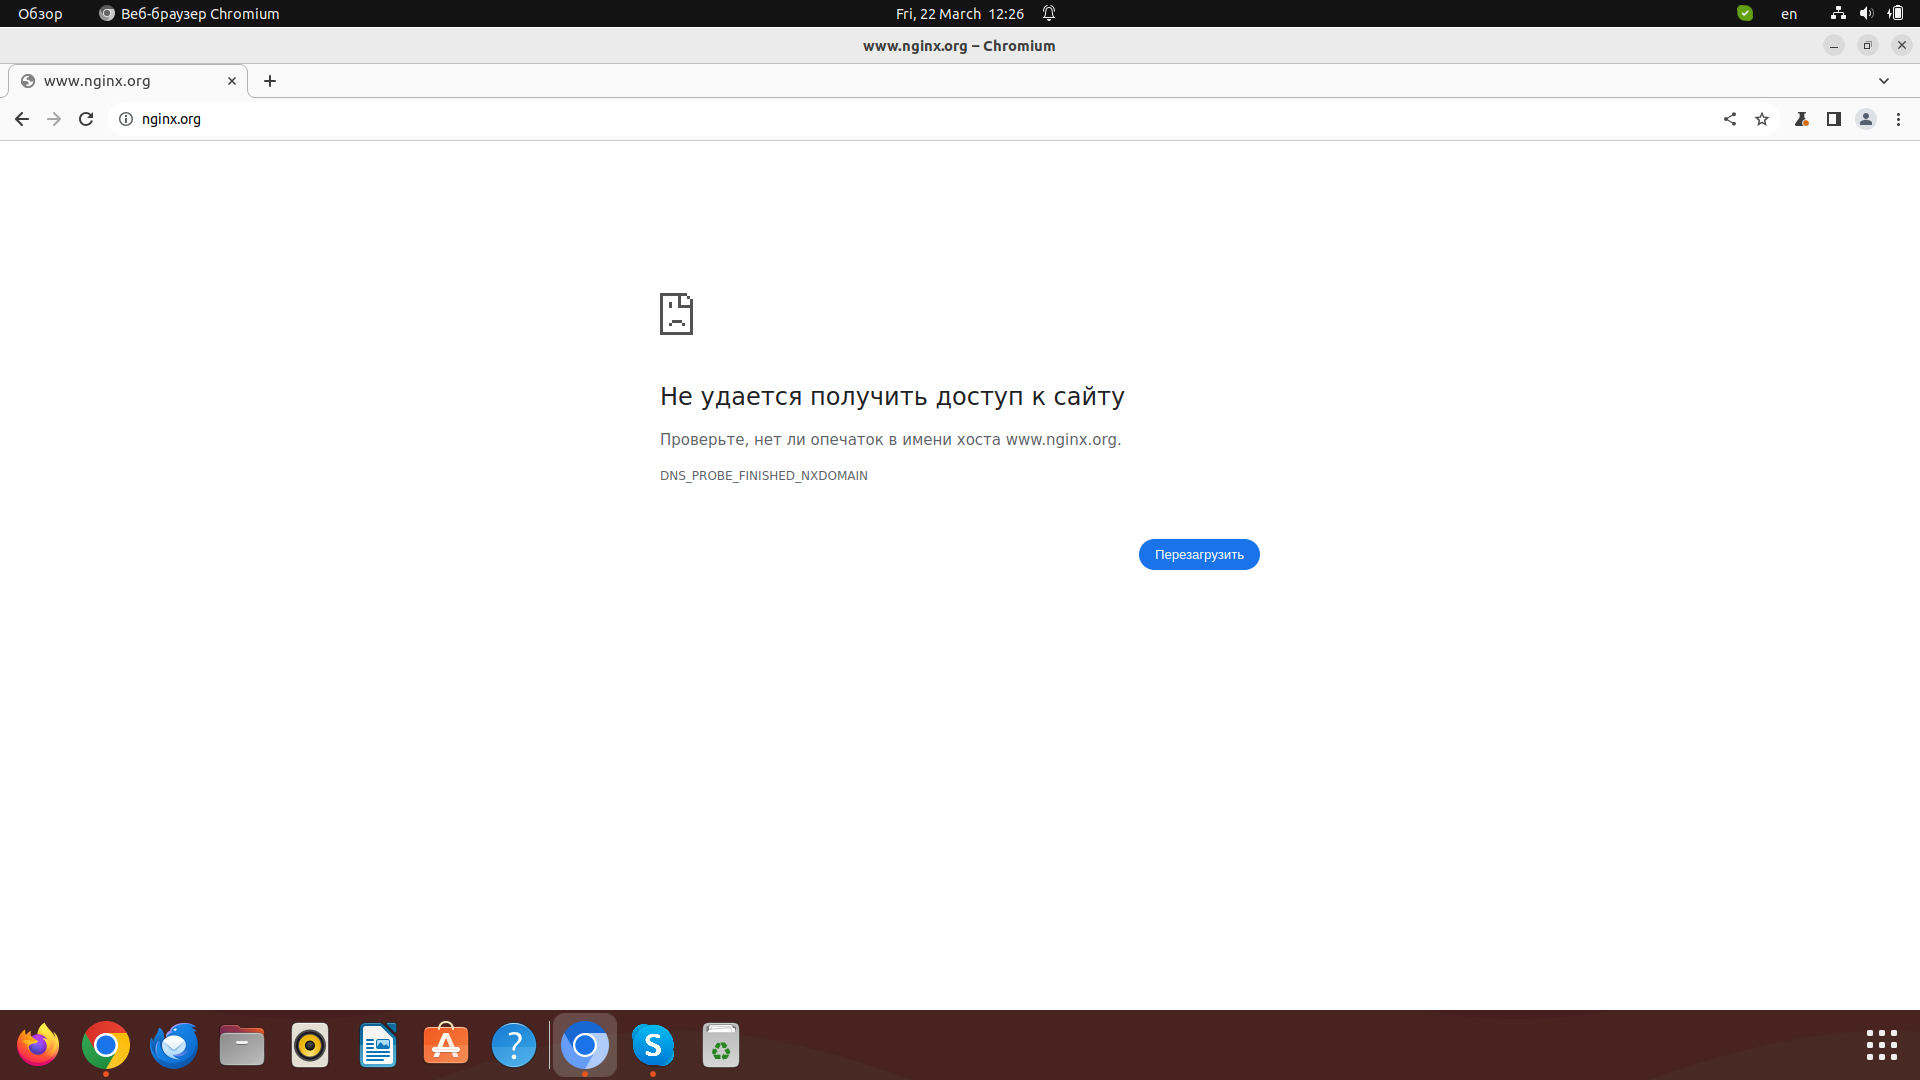Restore down the Chromium window
Image resolution: width=1920 pixels, height=1080 pixels.
pyautogui.click(x=1868, y=46)
